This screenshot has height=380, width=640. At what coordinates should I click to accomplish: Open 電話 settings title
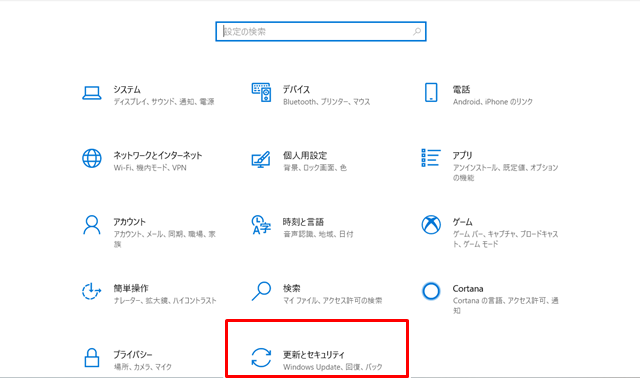[x=461, y=89]
